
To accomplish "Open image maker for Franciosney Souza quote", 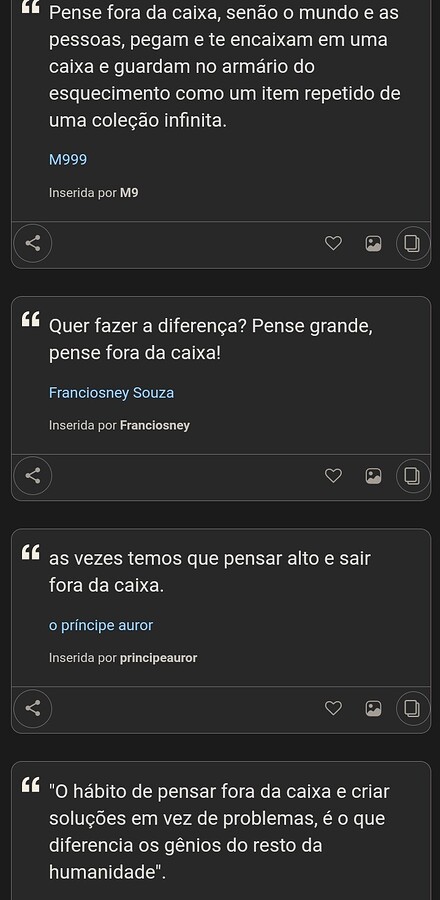I will tap(373, 476).
